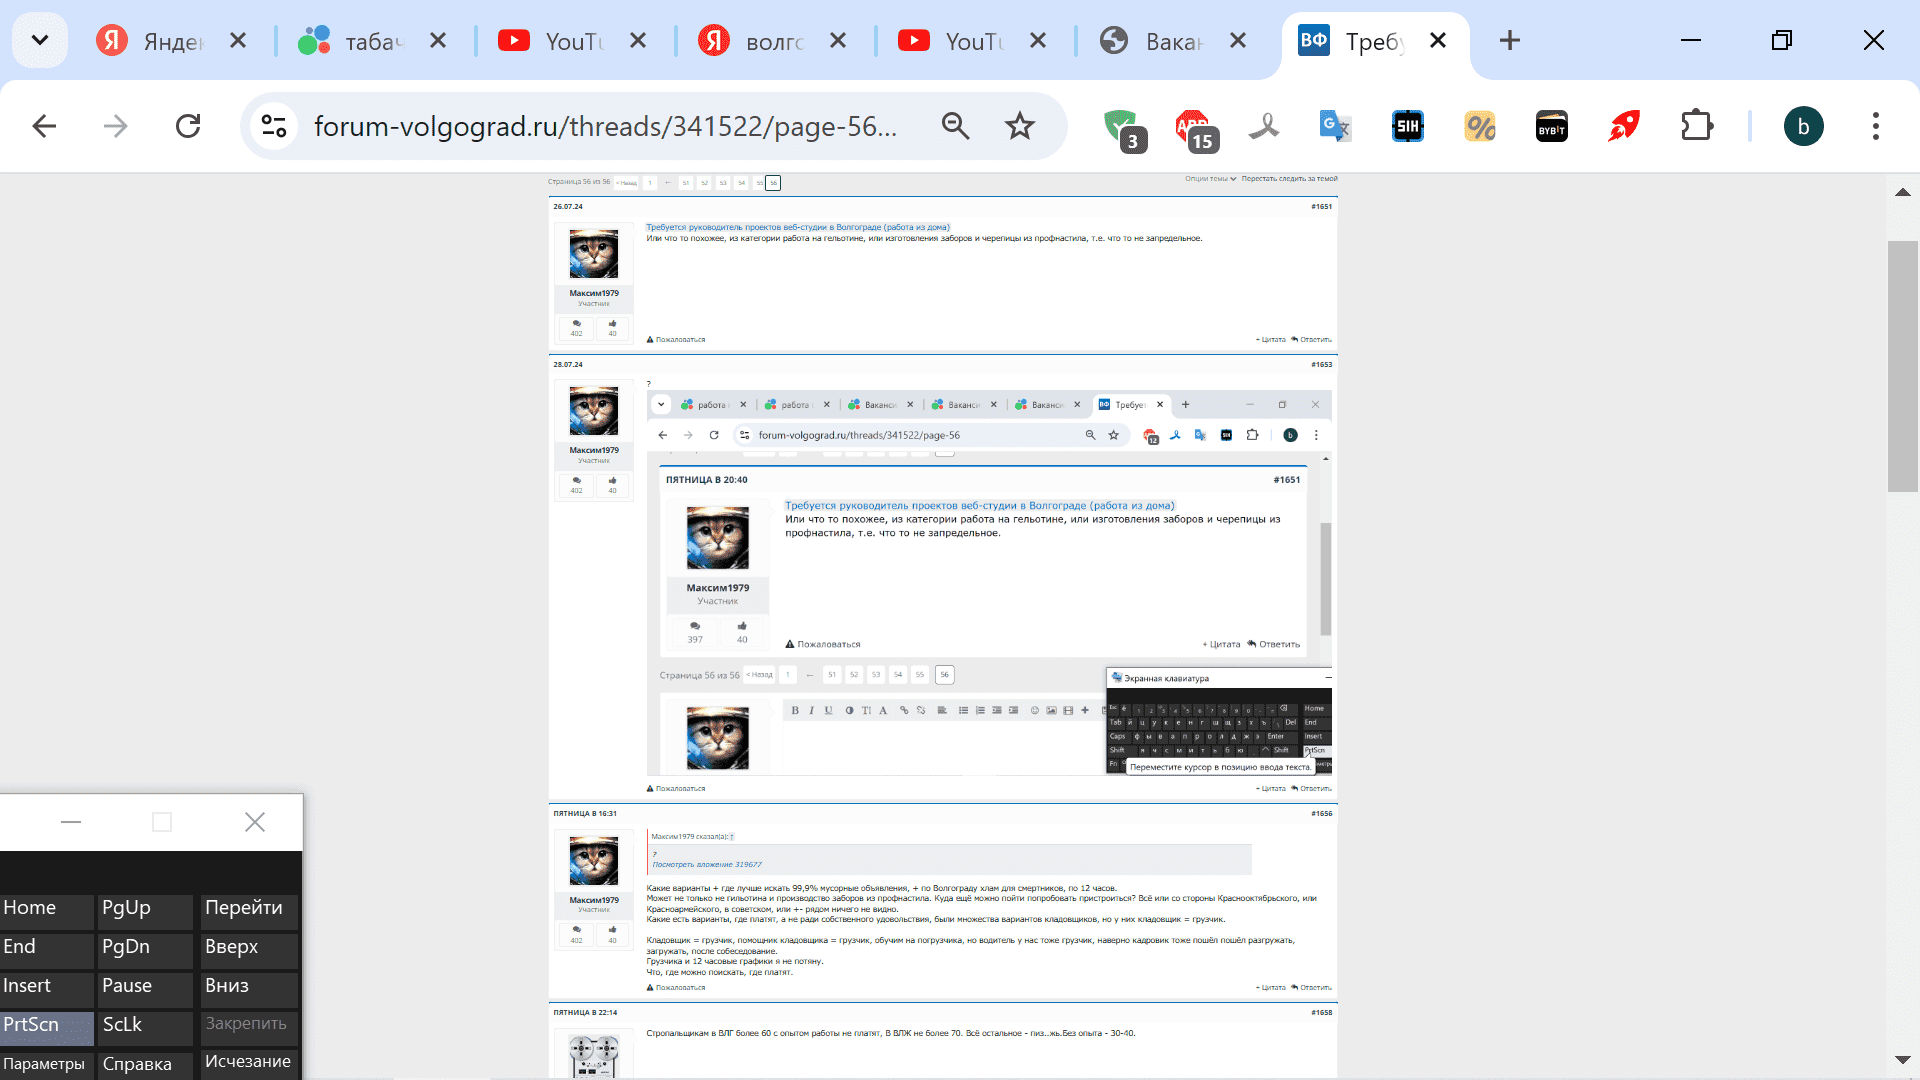Bookmark this page with the star icon

(x=1019, y=127)
